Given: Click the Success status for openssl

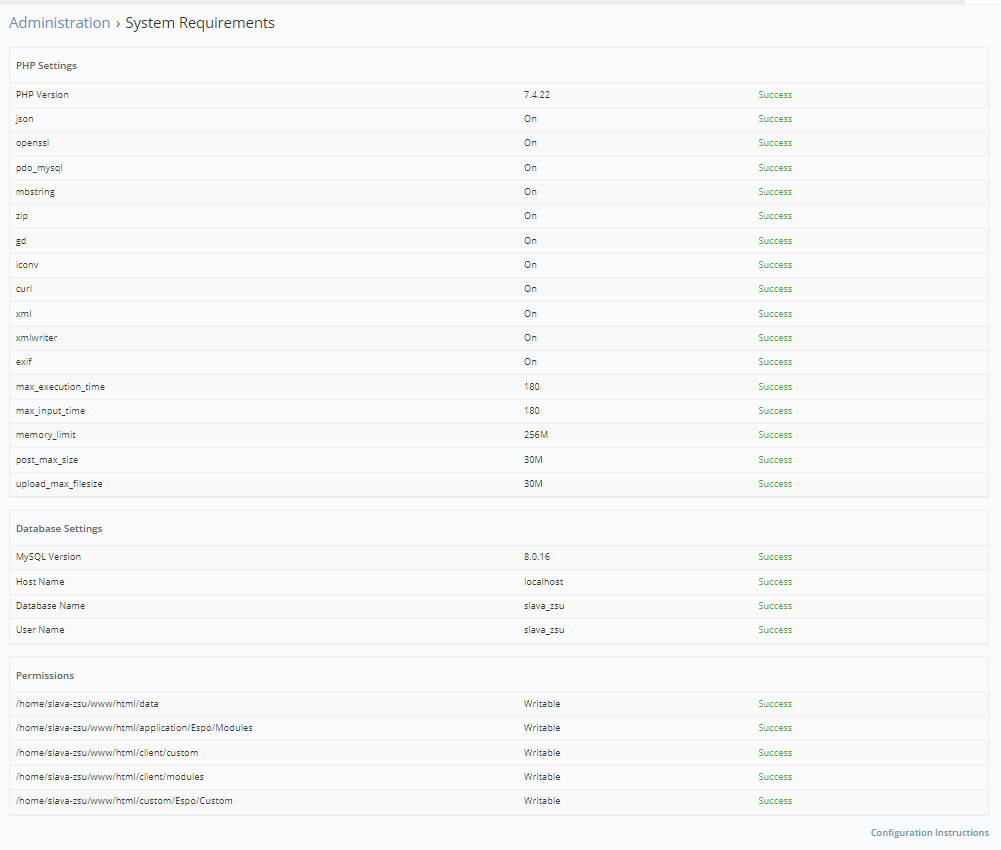Looking at the screenshot, I should tap(775, 143).
